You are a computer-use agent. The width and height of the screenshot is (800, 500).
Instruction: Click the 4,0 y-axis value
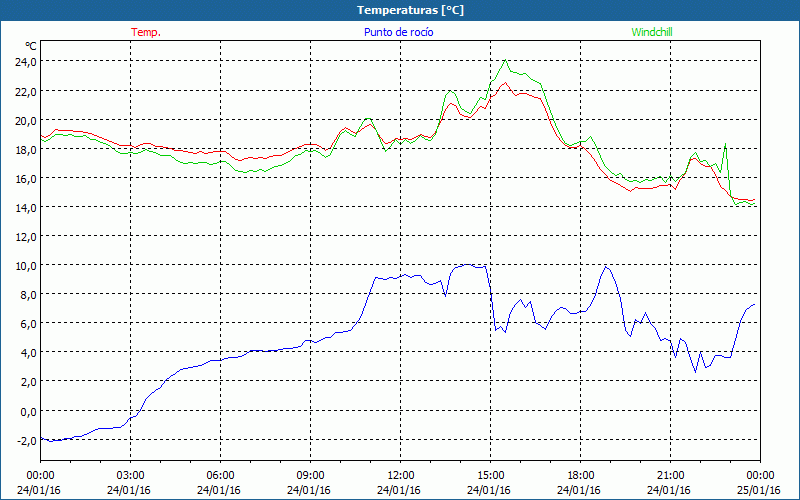pyautogui.click(x=28, y=353)
